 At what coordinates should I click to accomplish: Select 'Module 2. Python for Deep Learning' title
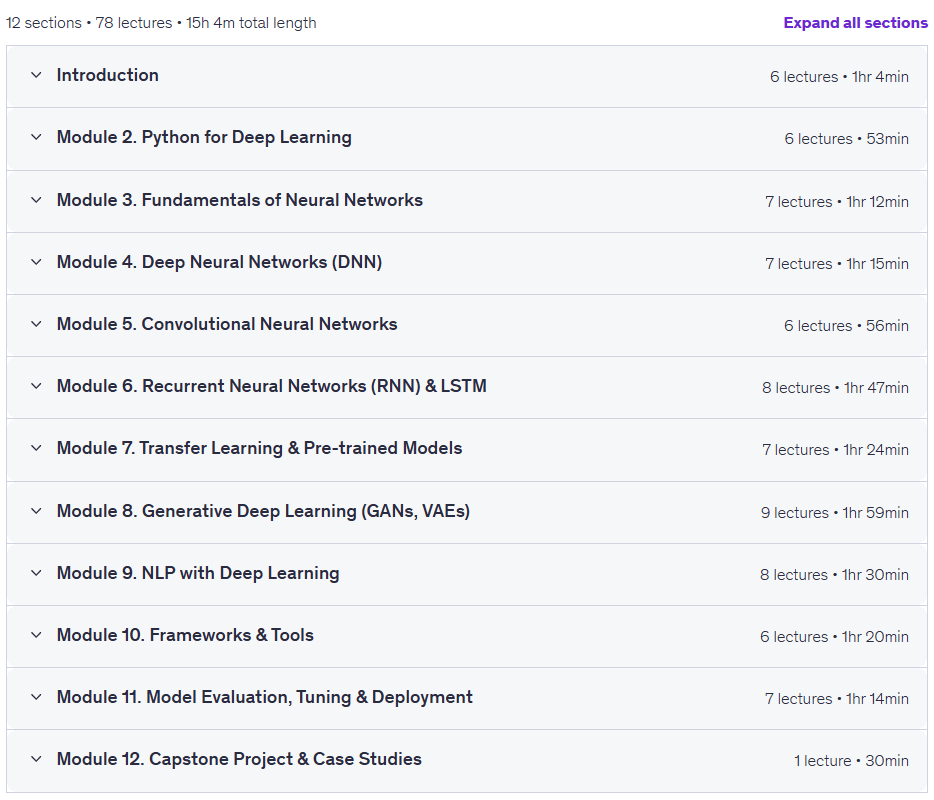click(204, 138)
